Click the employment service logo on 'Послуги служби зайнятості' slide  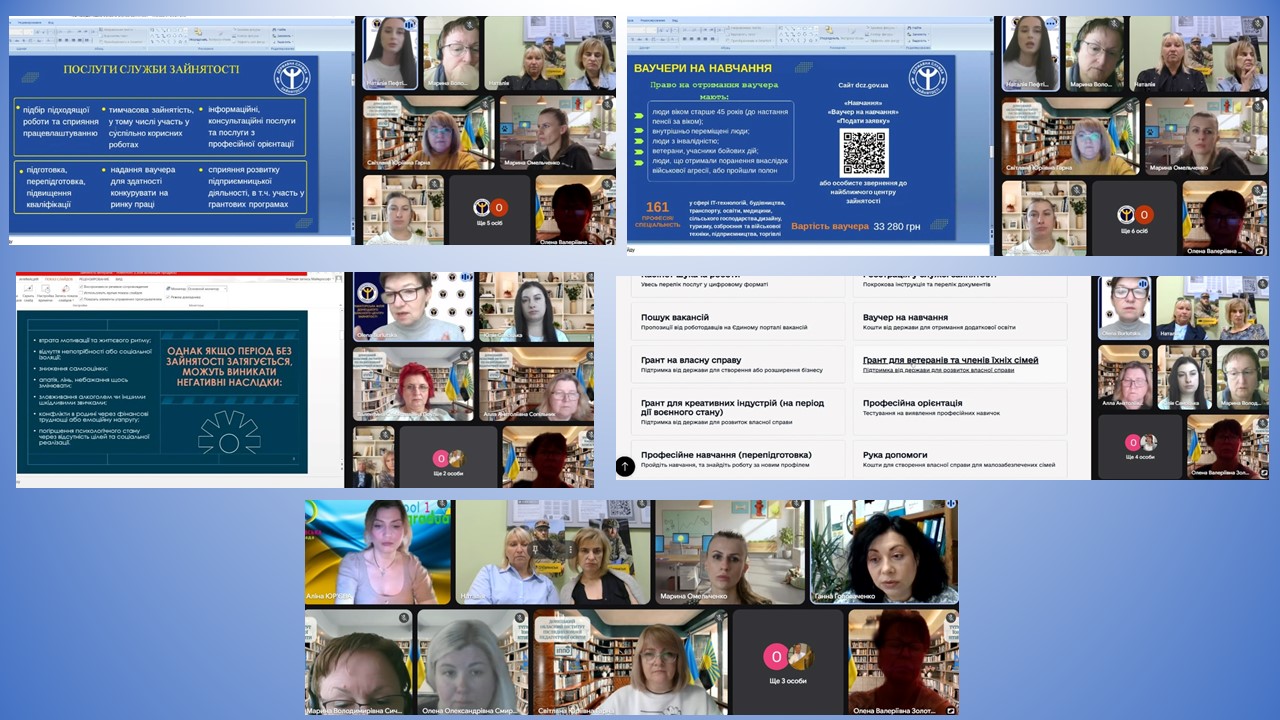click(x=292, y=77)
